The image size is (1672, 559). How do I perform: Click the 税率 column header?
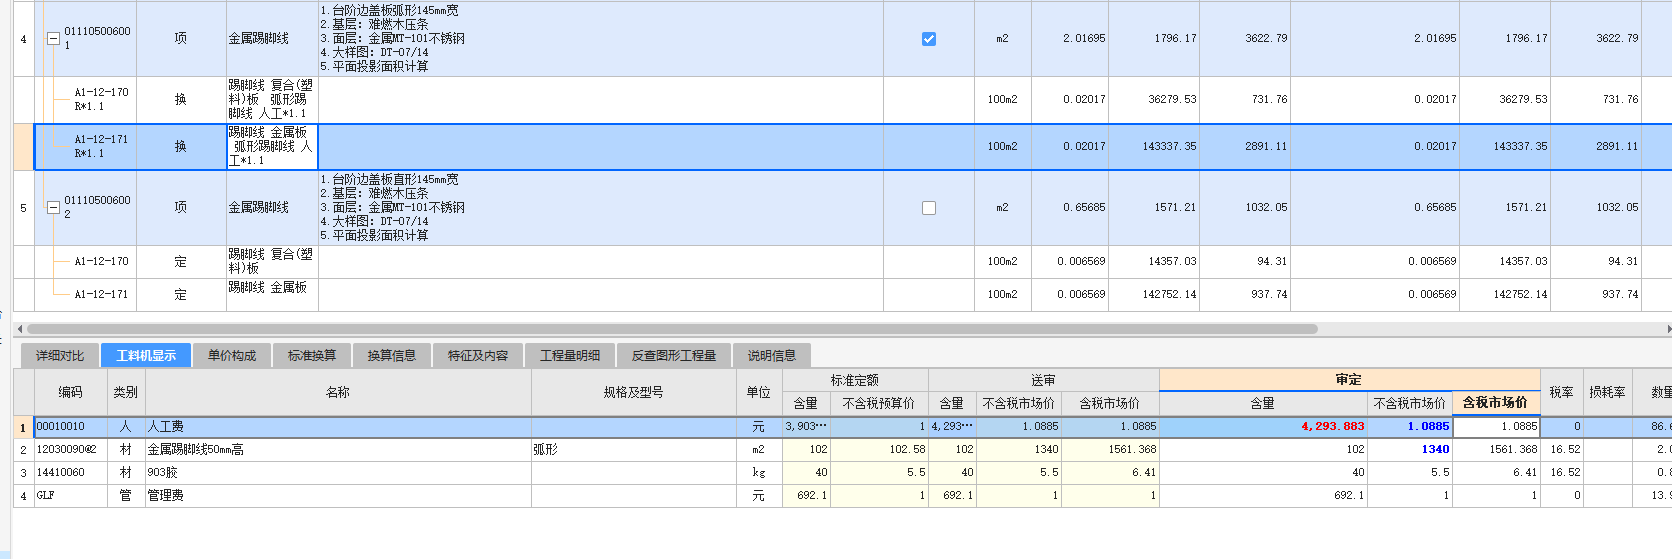click(1562, 392)
